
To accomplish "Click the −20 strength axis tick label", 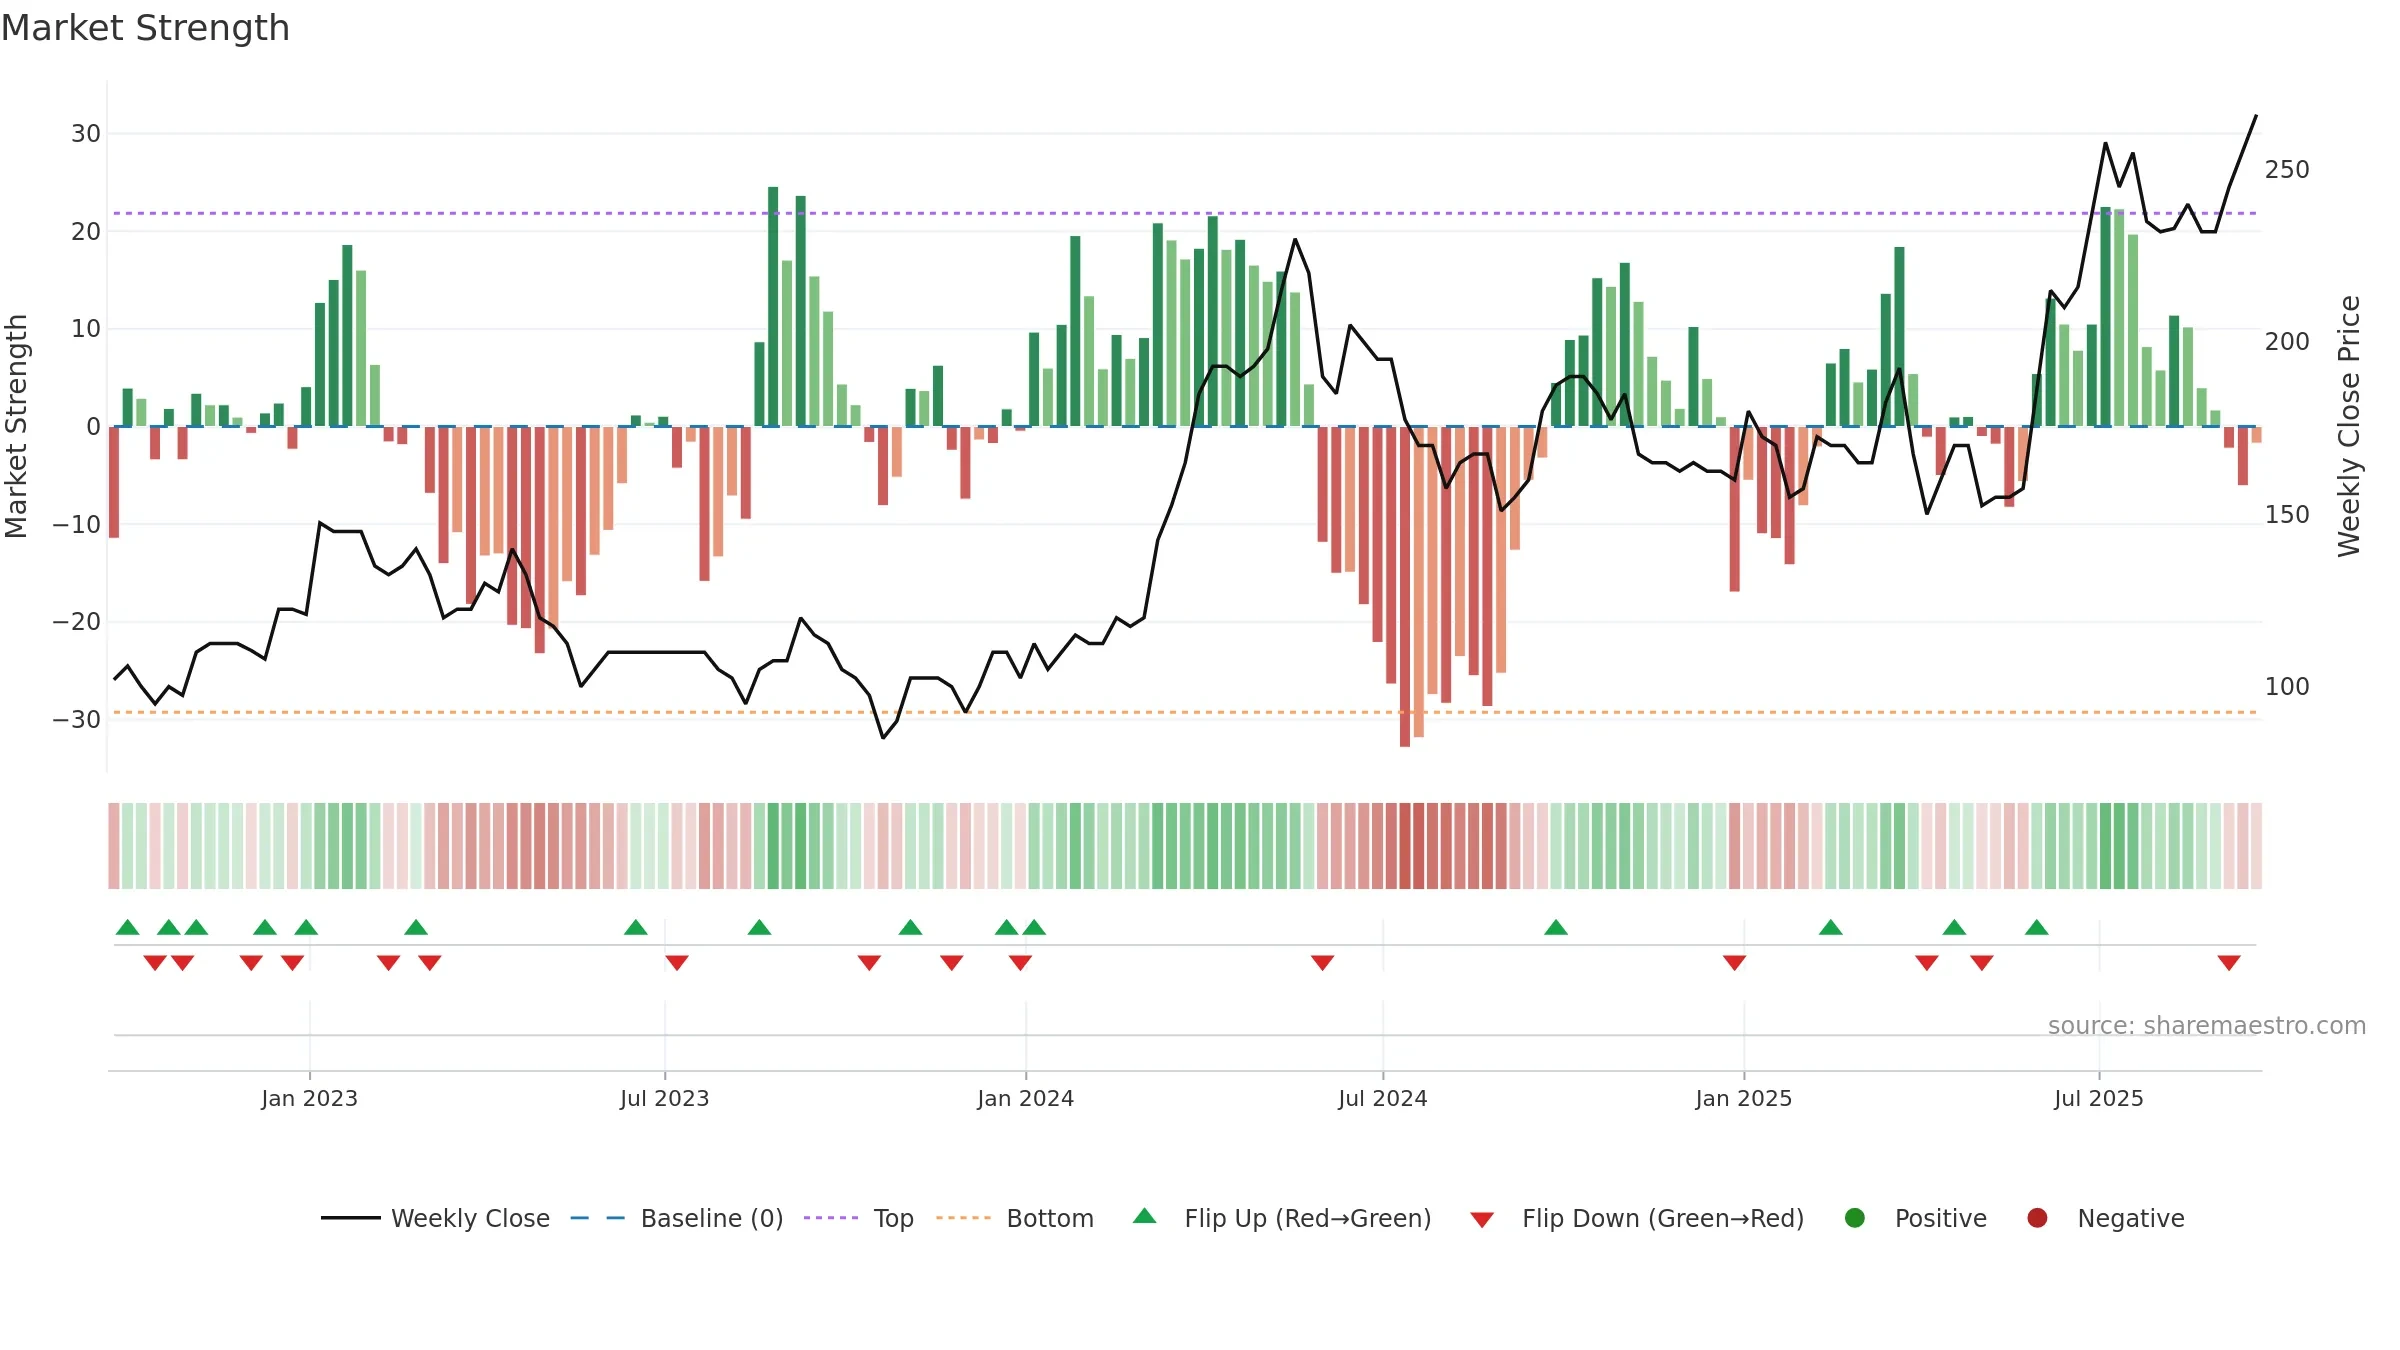I will [77, 622].
